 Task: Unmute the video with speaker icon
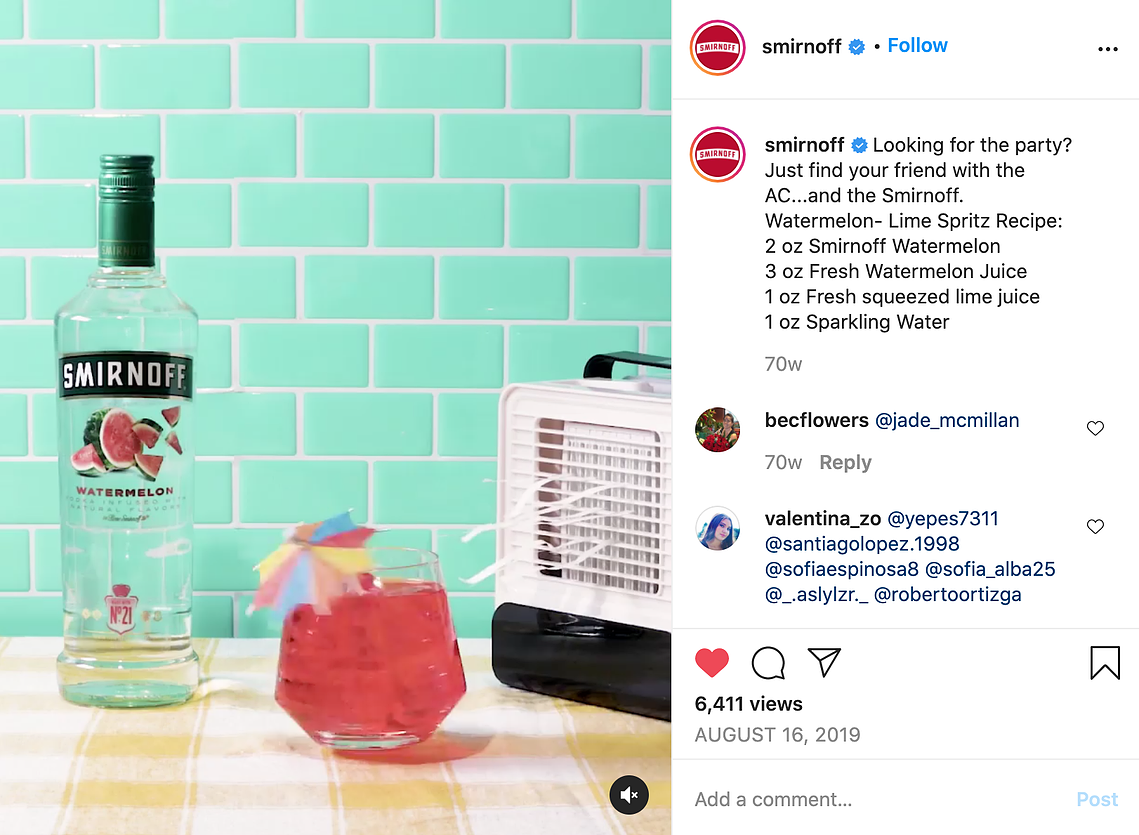(629, 794)
